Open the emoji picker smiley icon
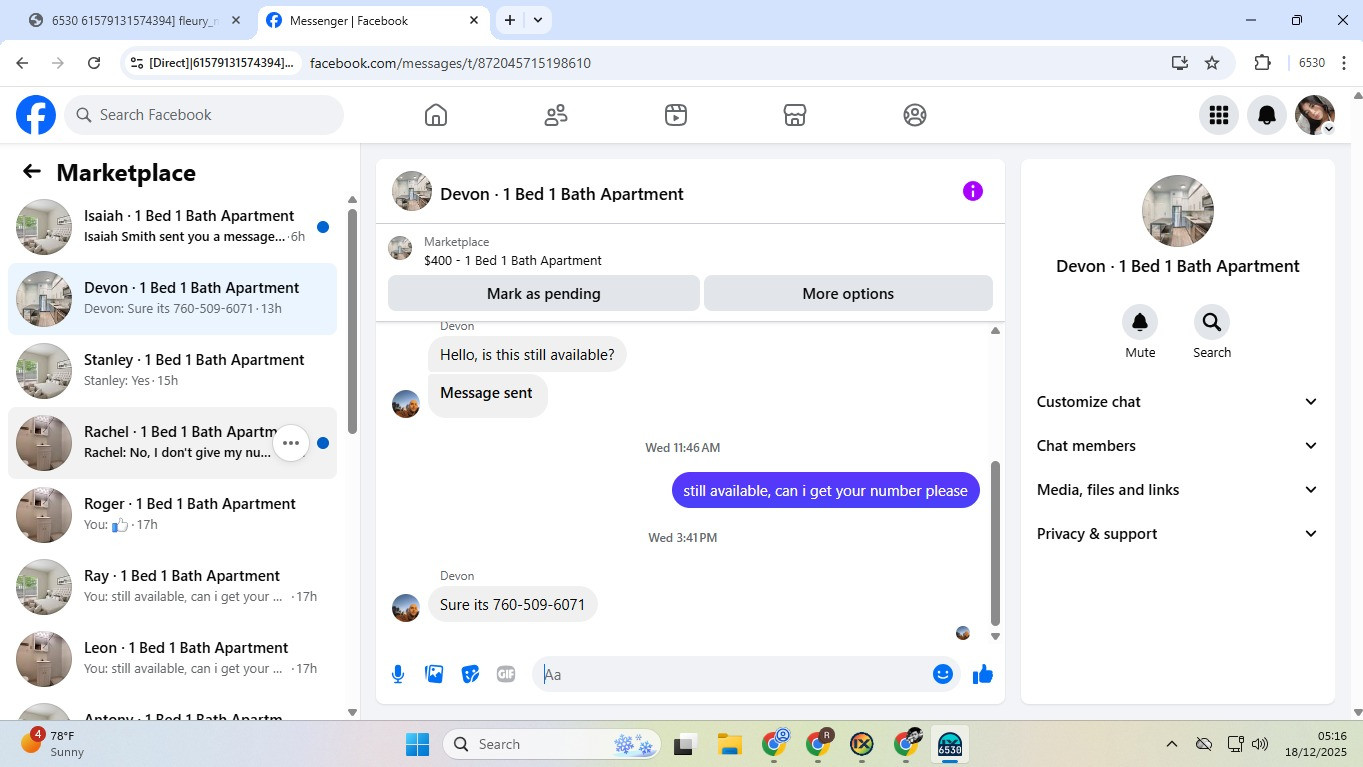The height and width of the screenshot is (767, 1363). [x=942, y=674]
